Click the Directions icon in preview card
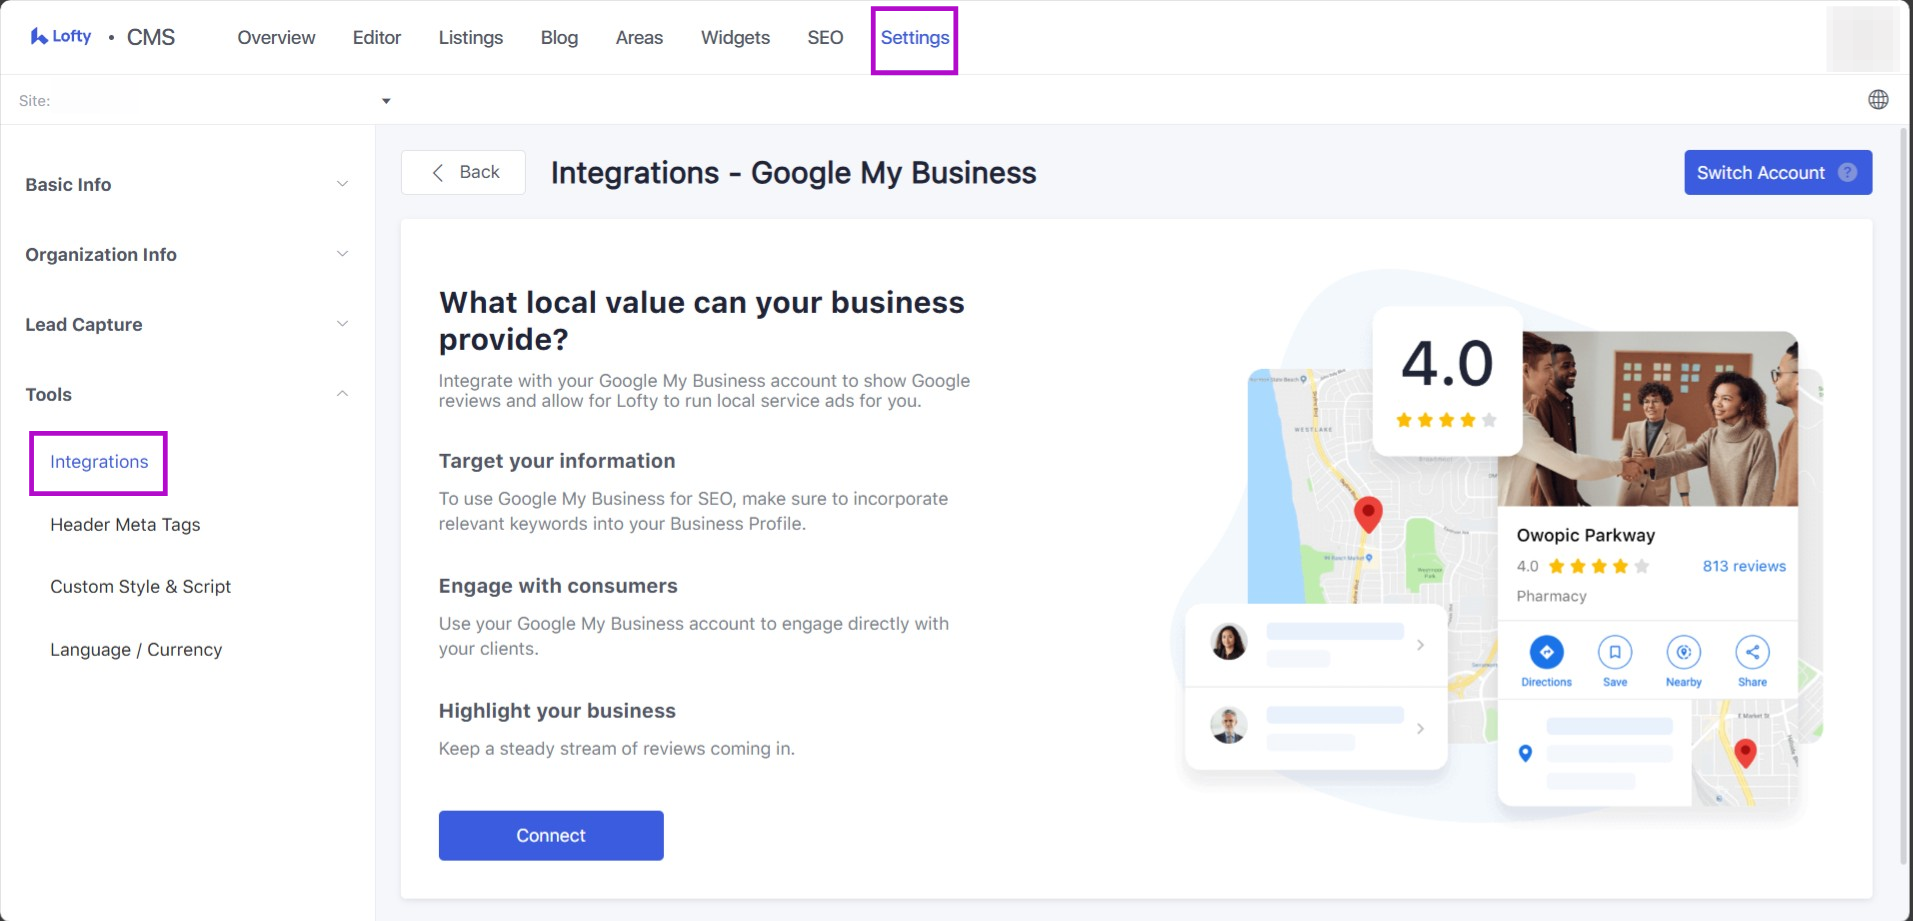1913x921 pixels. click(x=1546, y=653)
